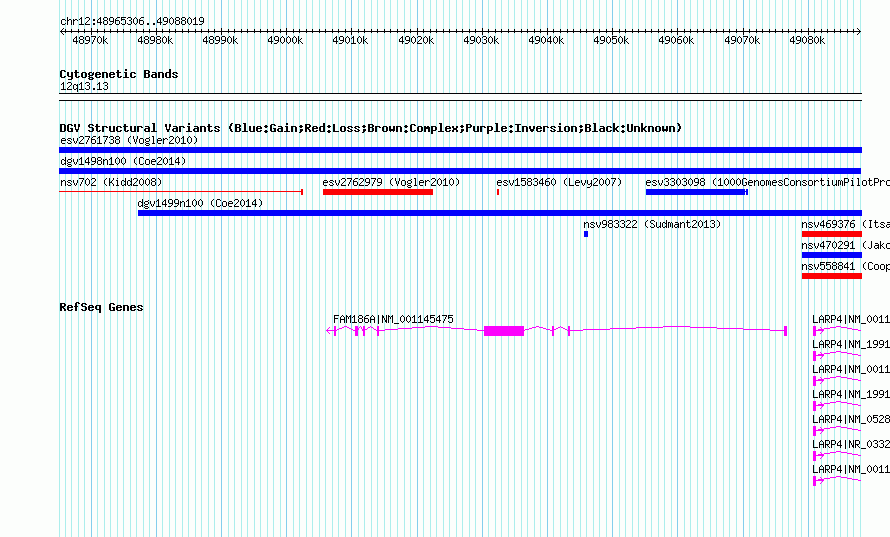Click the 48990k ruler tick label
890x537 pixels.
pos(220,40)
